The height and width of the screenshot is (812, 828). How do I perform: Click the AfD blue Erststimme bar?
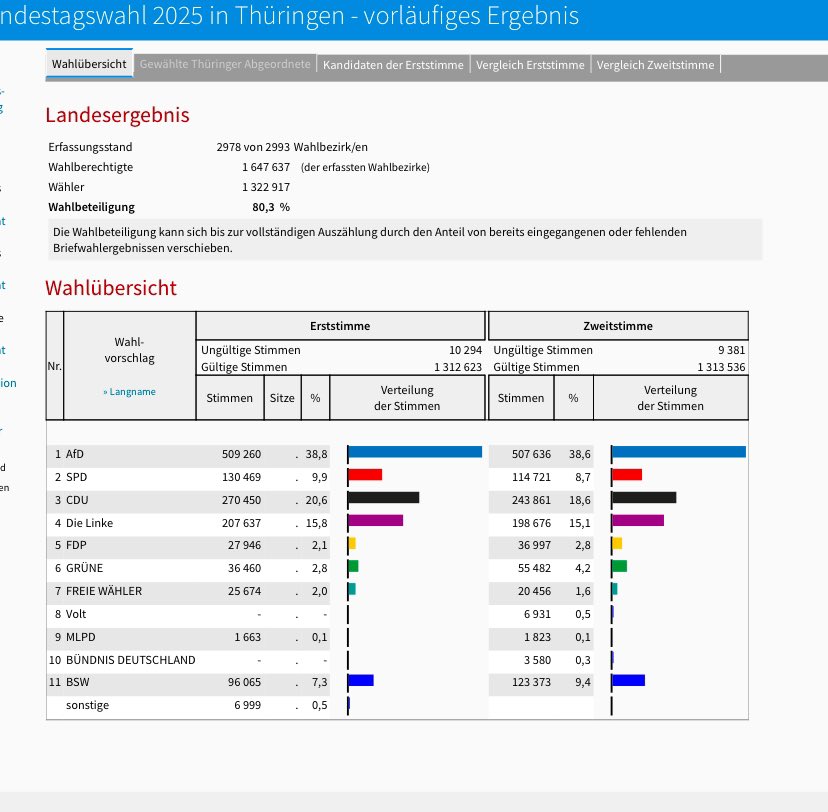[415, 452]
